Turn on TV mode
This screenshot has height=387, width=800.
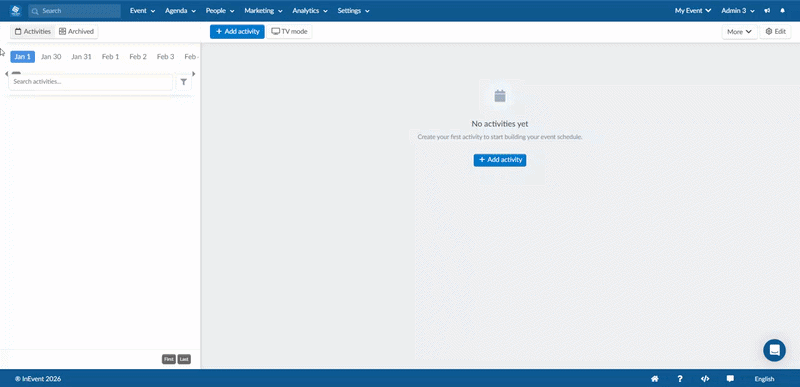[289, 32]
